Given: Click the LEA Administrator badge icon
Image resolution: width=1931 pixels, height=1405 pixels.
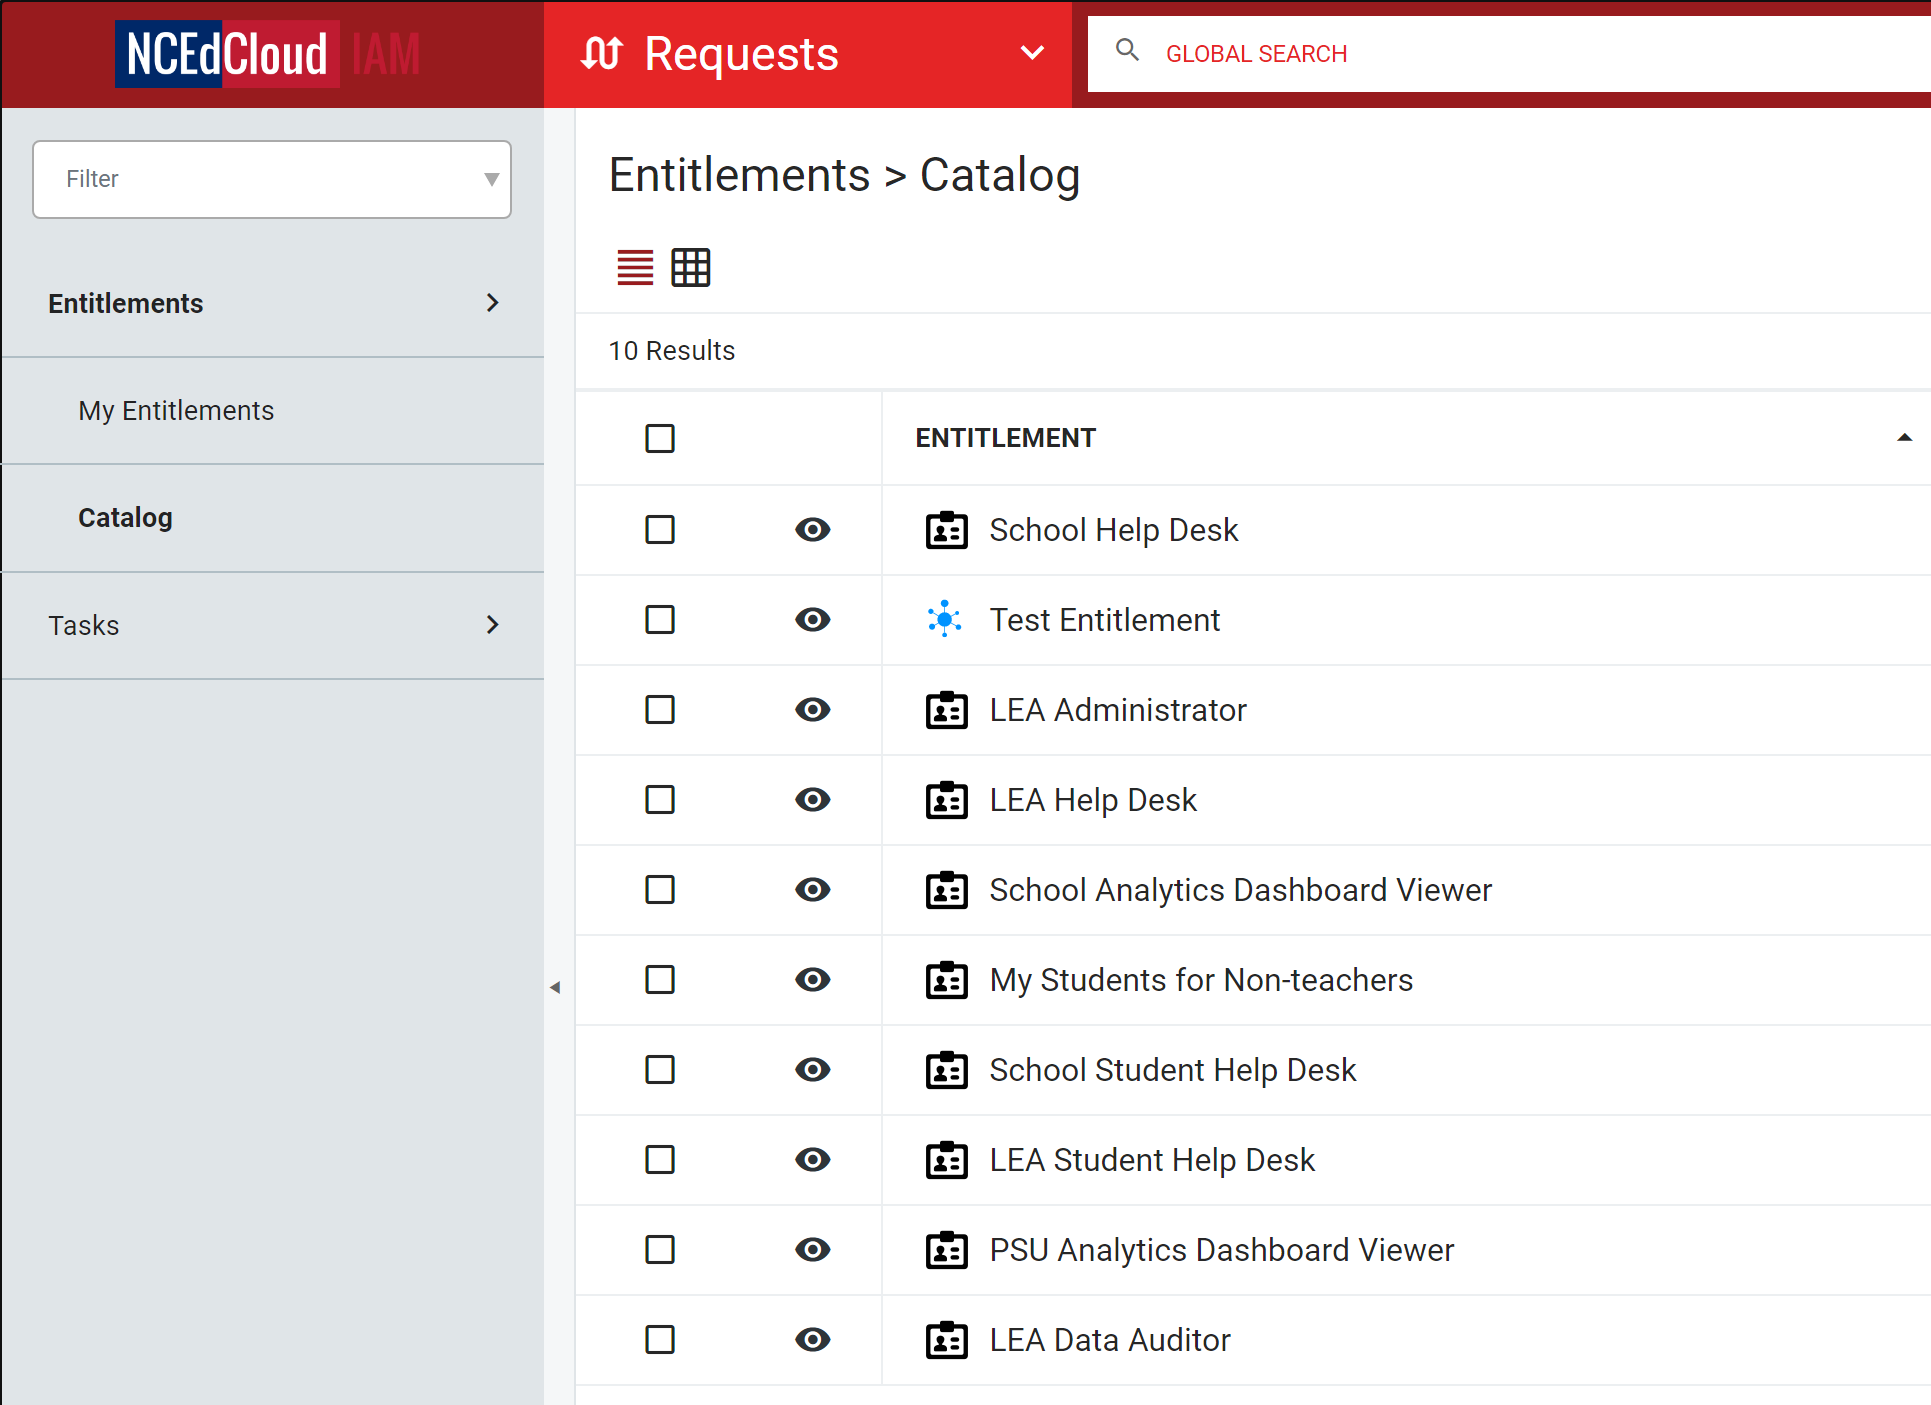Looking at the screenshot, I should tap(946, 710).
